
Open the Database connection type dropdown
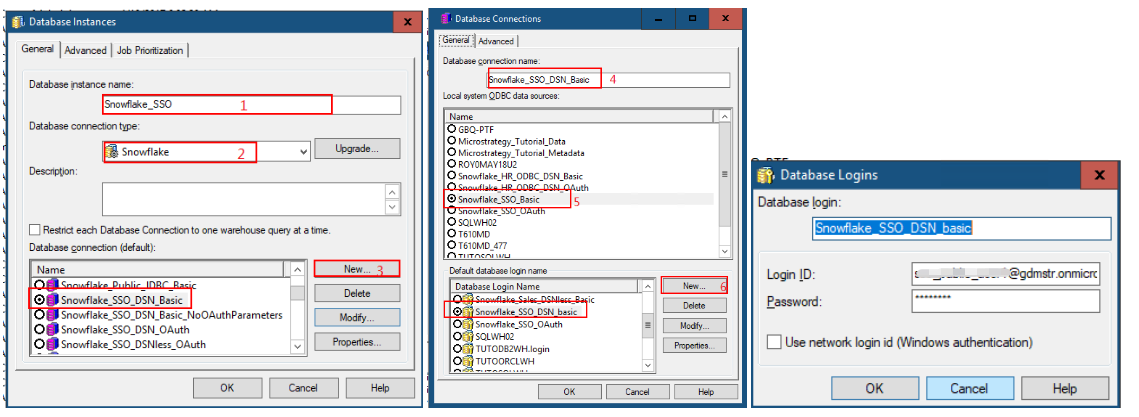coord(304,152)
